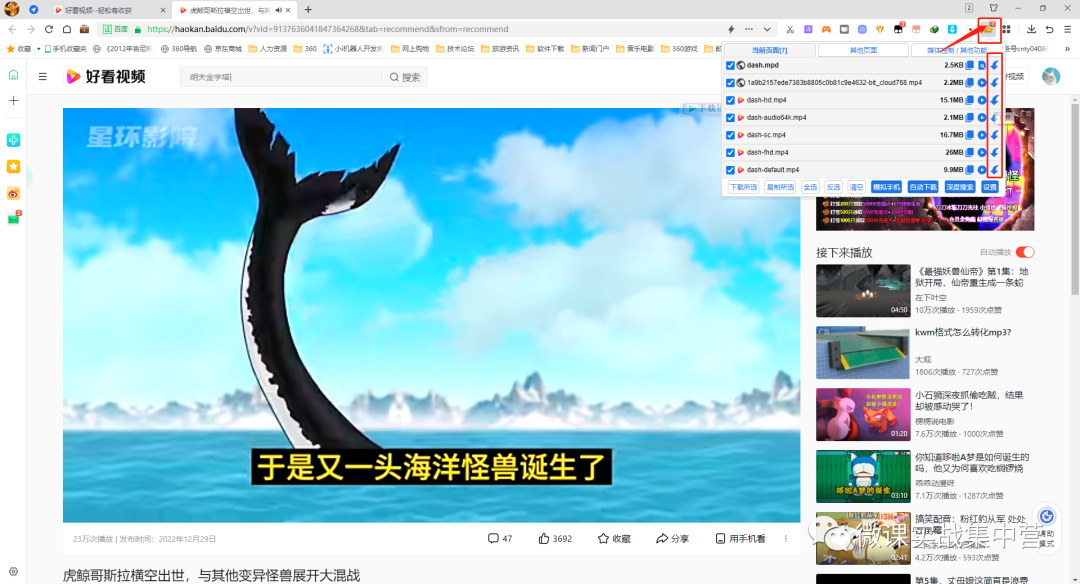Click the 搜索 search button
This screenshot has height=584, width=1080.
tap(405, 77)
